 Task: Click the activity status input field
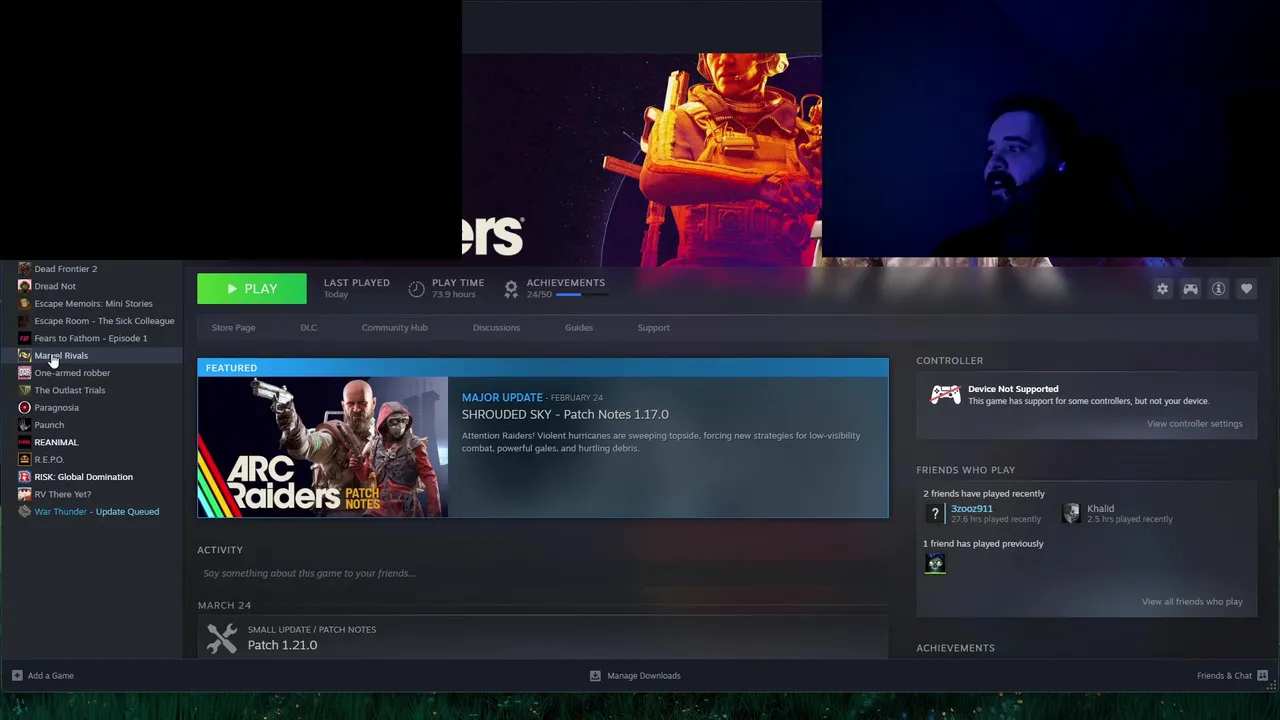(542, 574)
